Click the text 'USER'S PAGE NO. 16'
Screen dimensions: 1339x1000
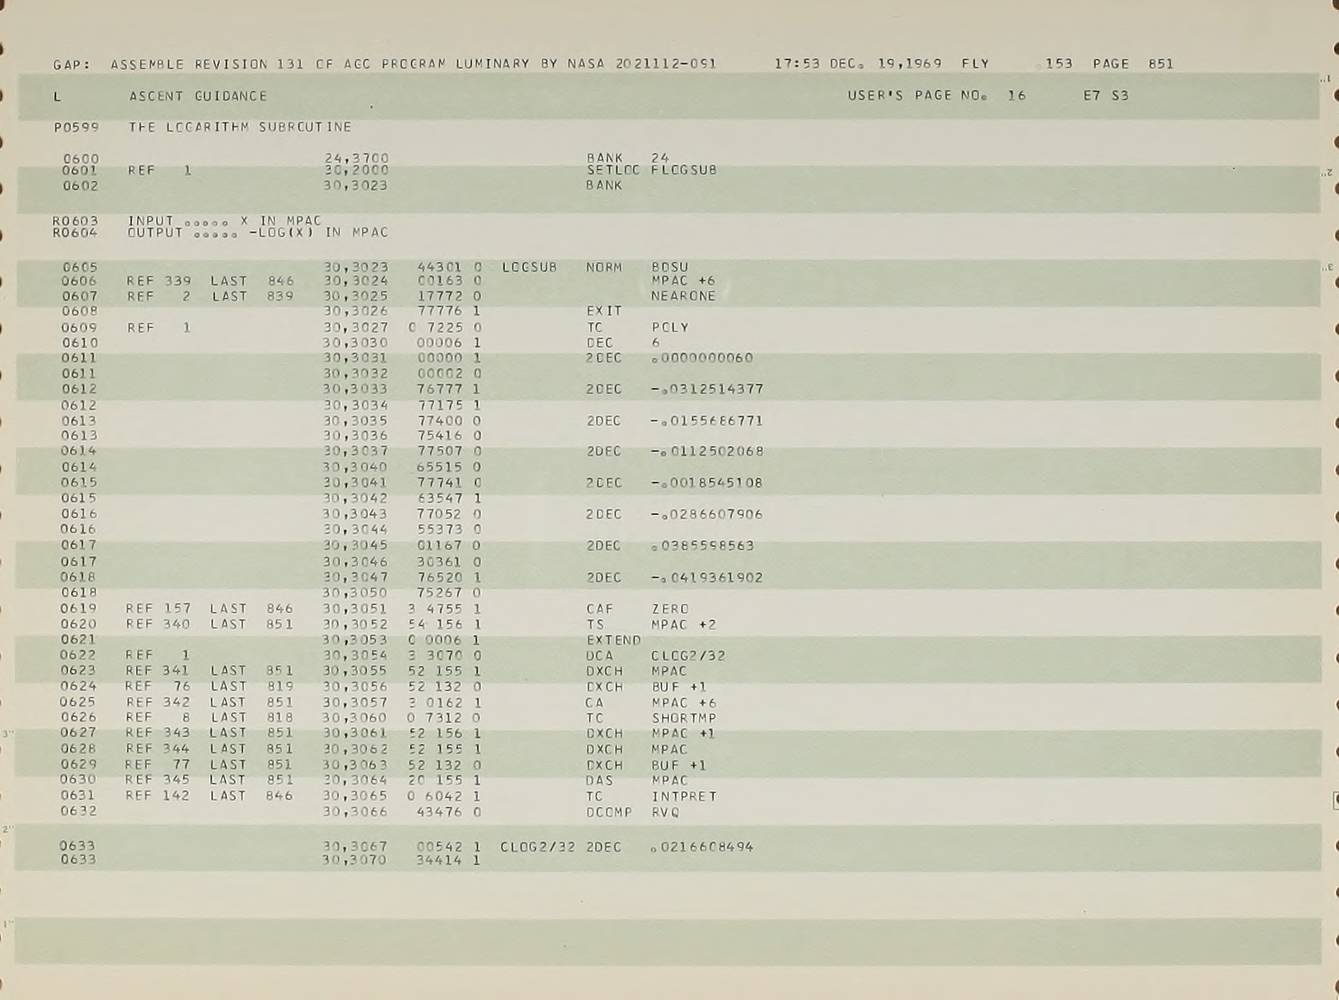coord(937,96)
